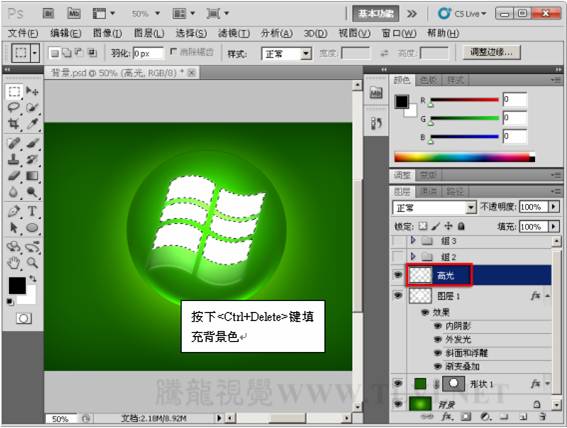Viewport: 567px width, 428px height.
Task: Select the Spot Healing Brush tool
Action: [x=14, y=143]
